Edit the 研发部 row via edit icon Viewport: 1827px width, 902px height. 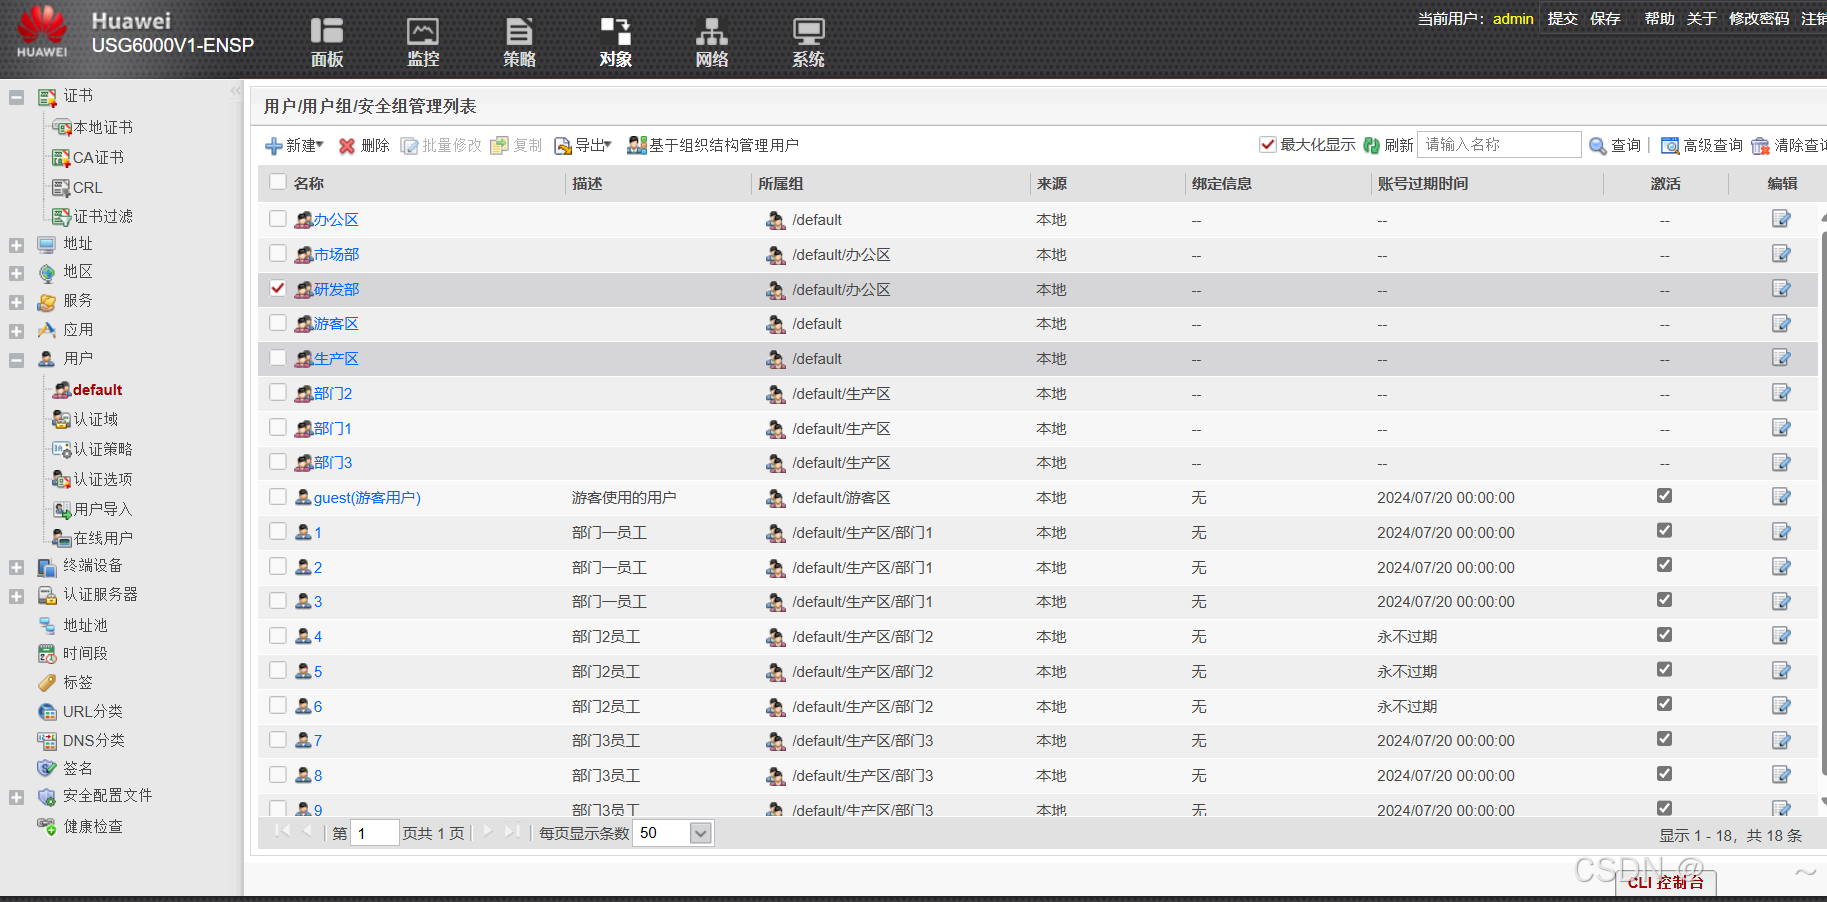coord(1781,289)
